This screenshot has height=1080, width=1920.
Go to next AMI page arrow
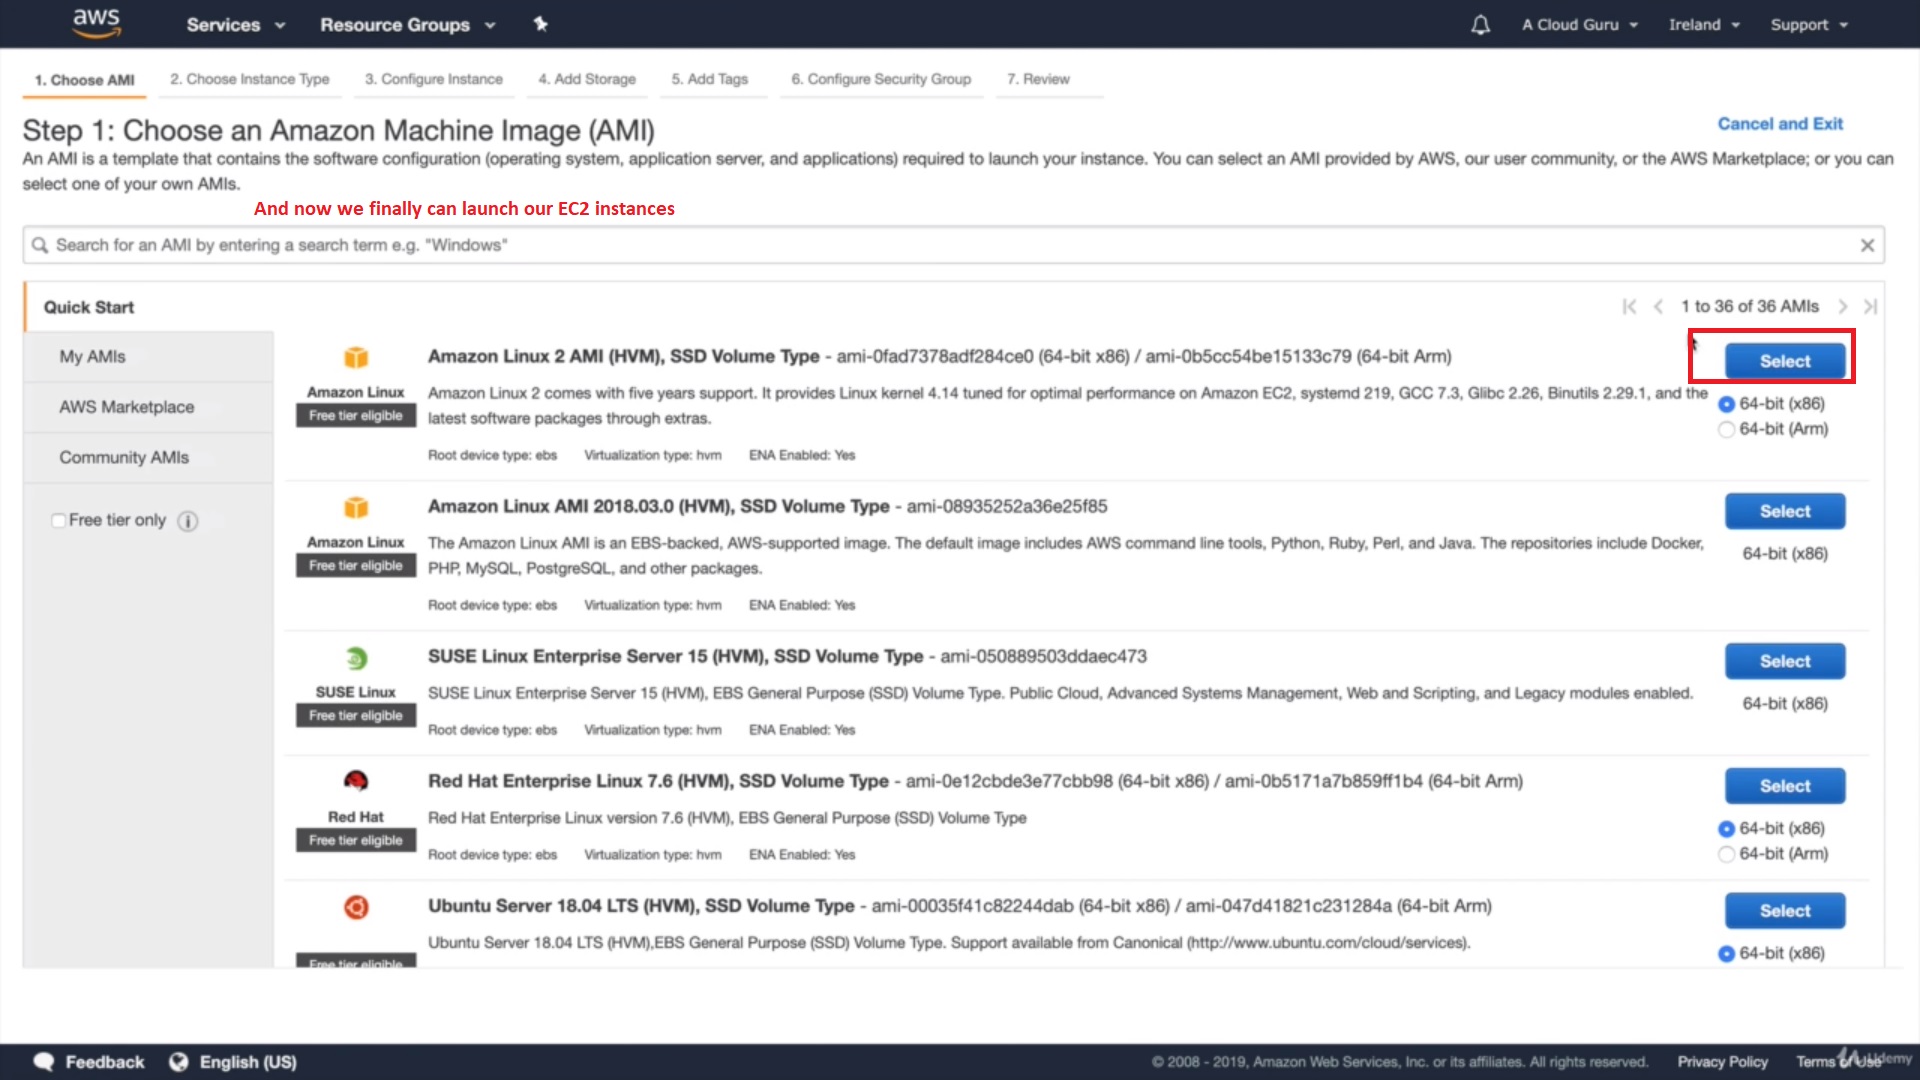click(x=1842, y=307)
